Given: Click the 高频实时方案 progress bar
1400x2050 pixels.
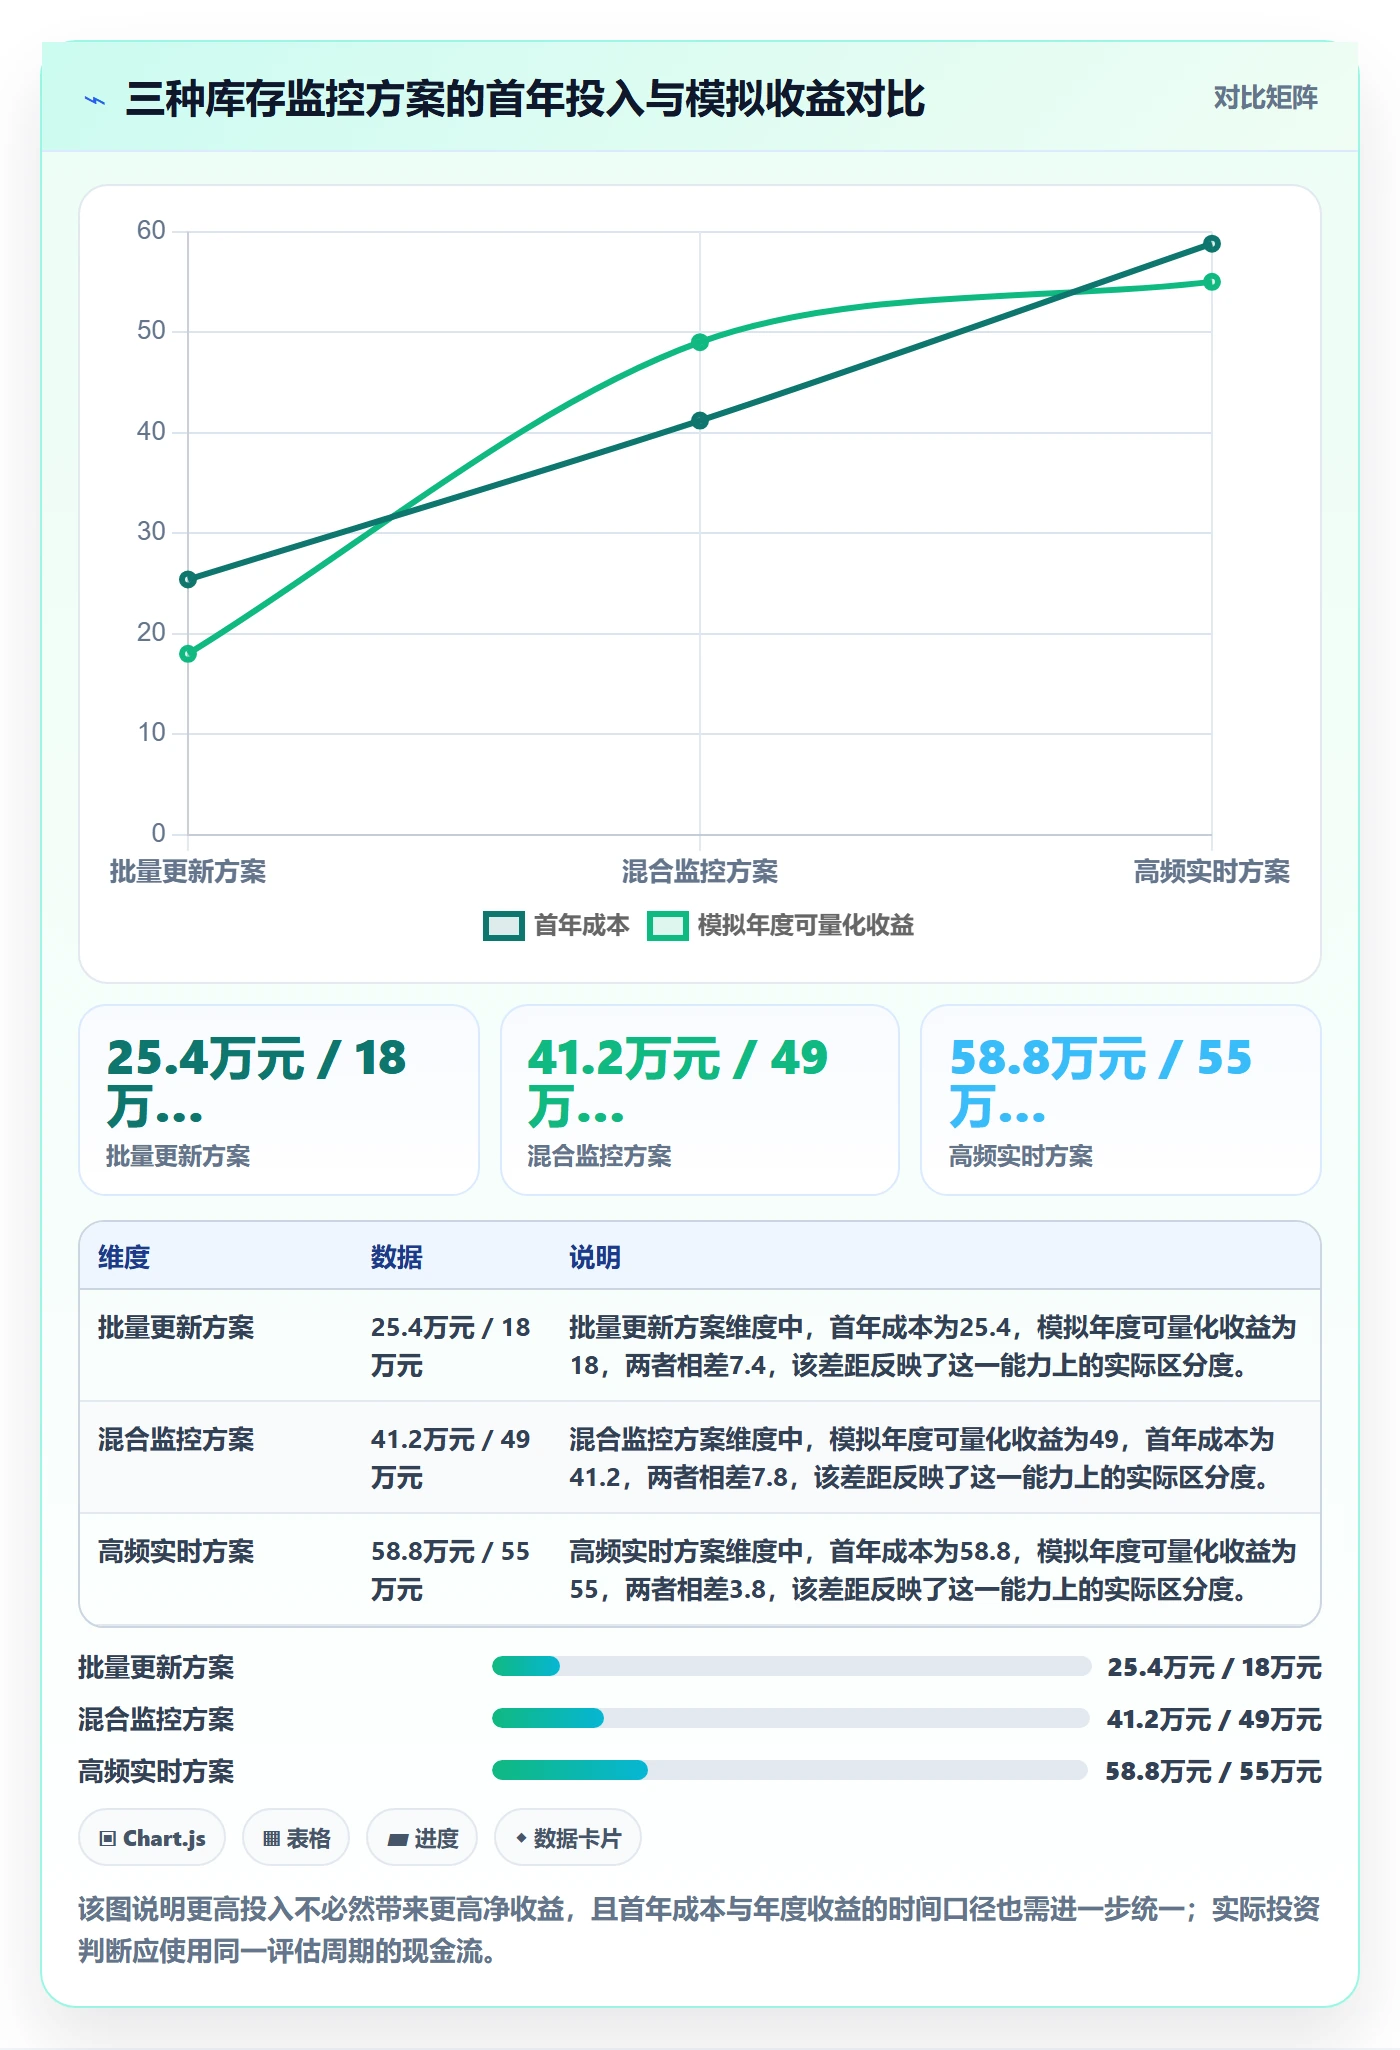Looking at the screenshot, I should tap(790, 1770).
